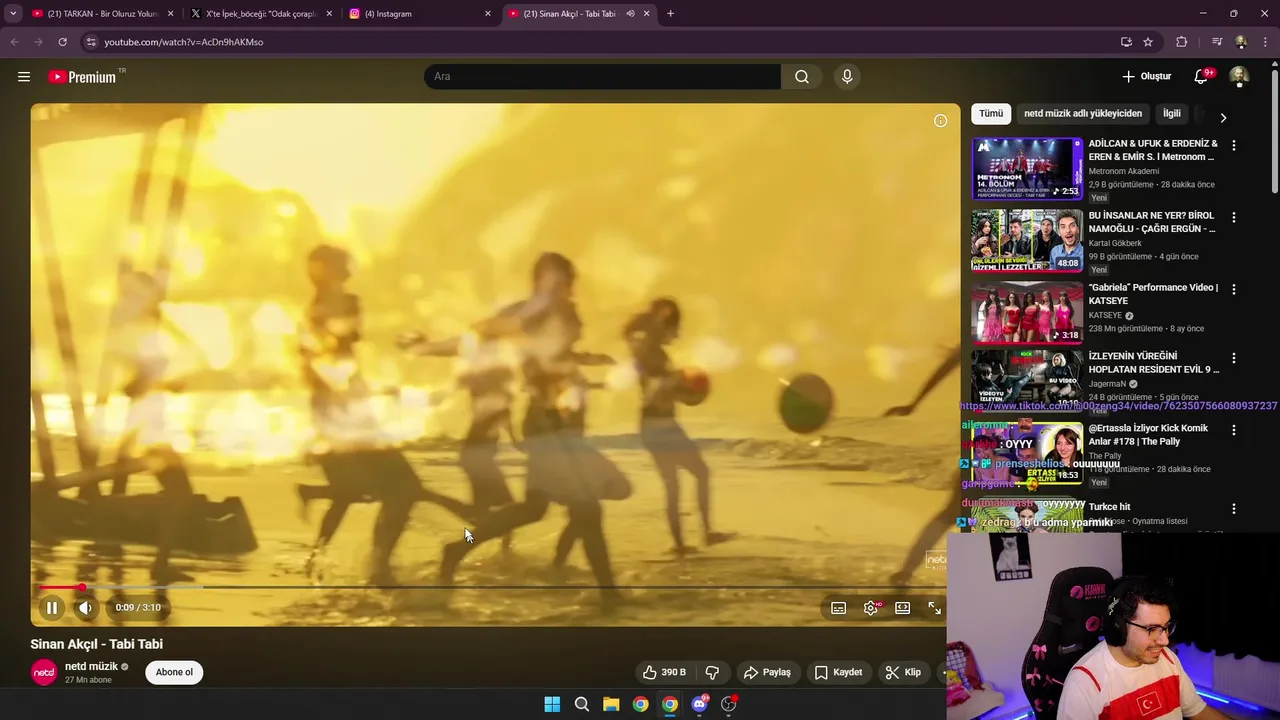The width and height of the screenshot is (1280, 720).
Task: Open YouTube notifications bell
Action: (1201, 77)
